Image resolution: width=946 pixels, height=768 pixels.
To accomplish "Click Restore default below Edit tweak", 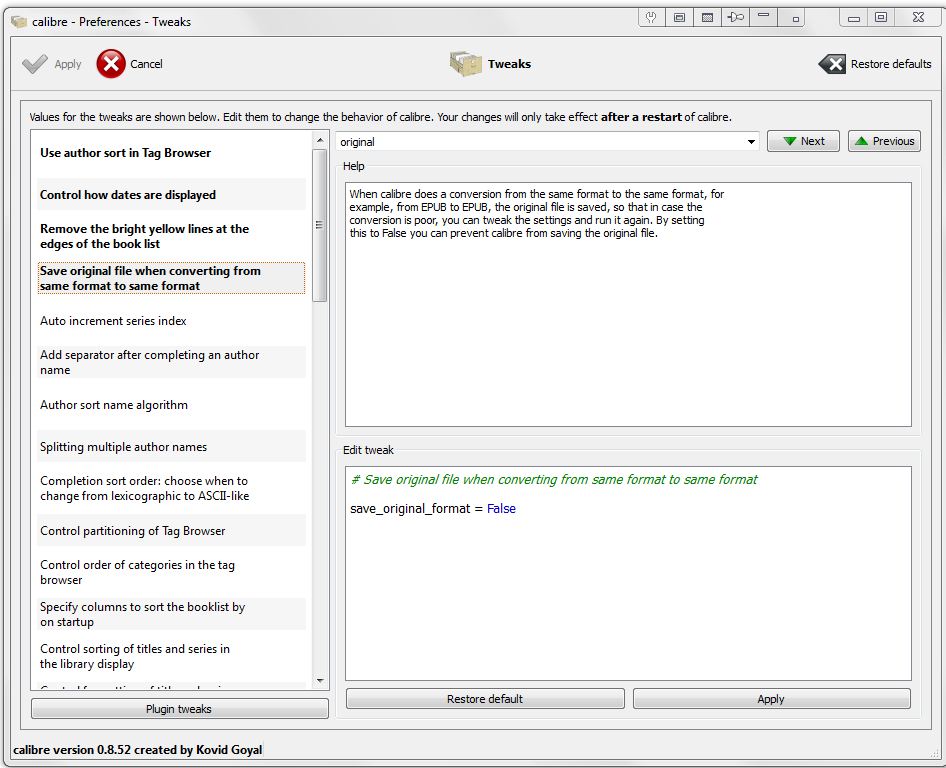I will [x=485, y=699].
